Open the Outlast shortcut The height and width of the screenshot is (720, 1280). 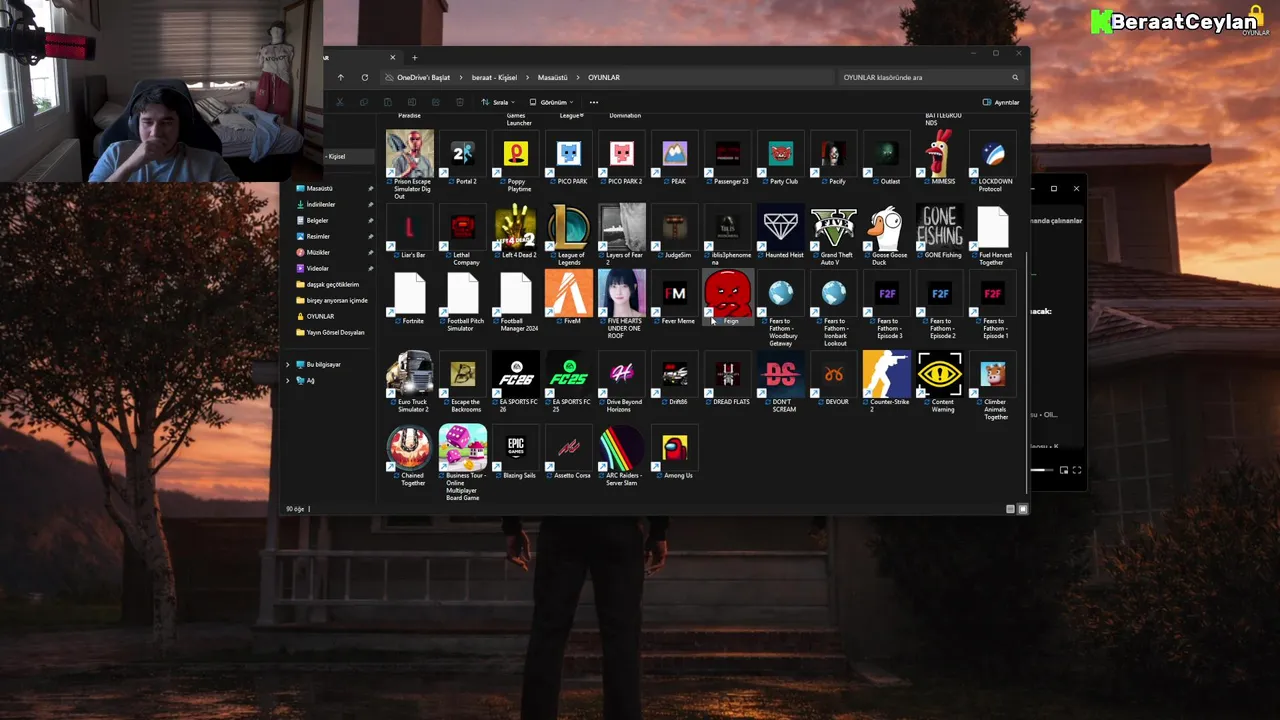point(887,158)
